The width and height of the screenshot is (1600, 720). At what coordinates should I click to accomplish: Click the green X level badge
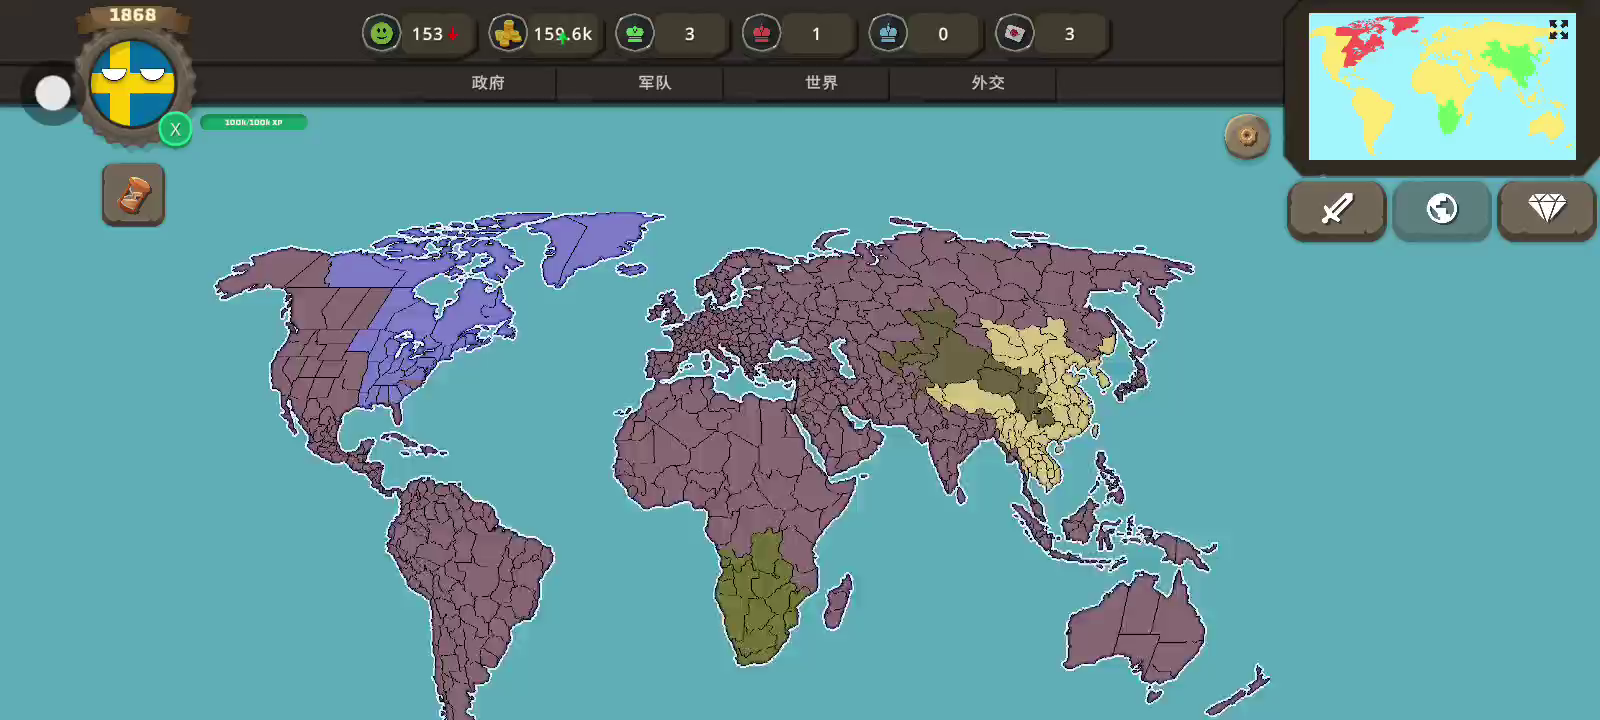(175, 129)
